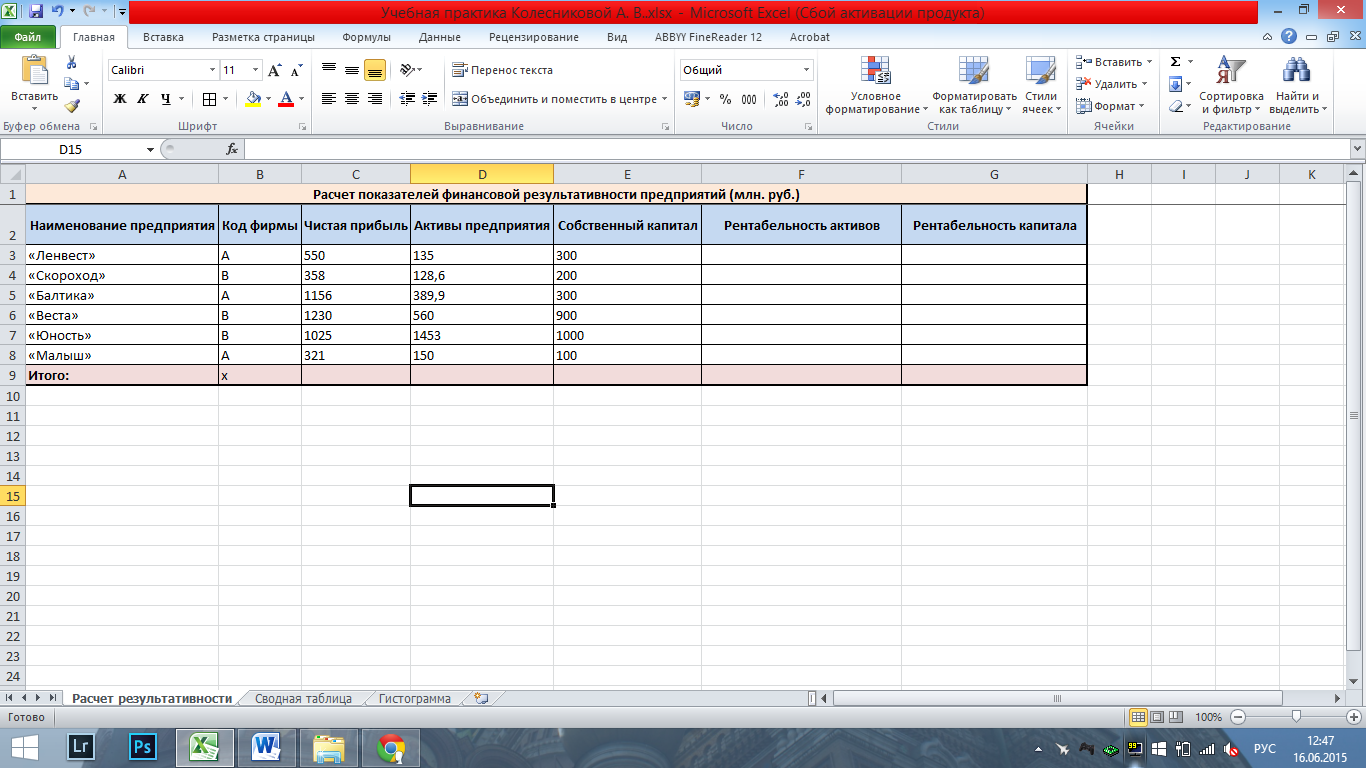This screenshot has width=1366, height=768.
Task: Open Форматировать как таблицу gallery
Action: [x=974, y=86]
